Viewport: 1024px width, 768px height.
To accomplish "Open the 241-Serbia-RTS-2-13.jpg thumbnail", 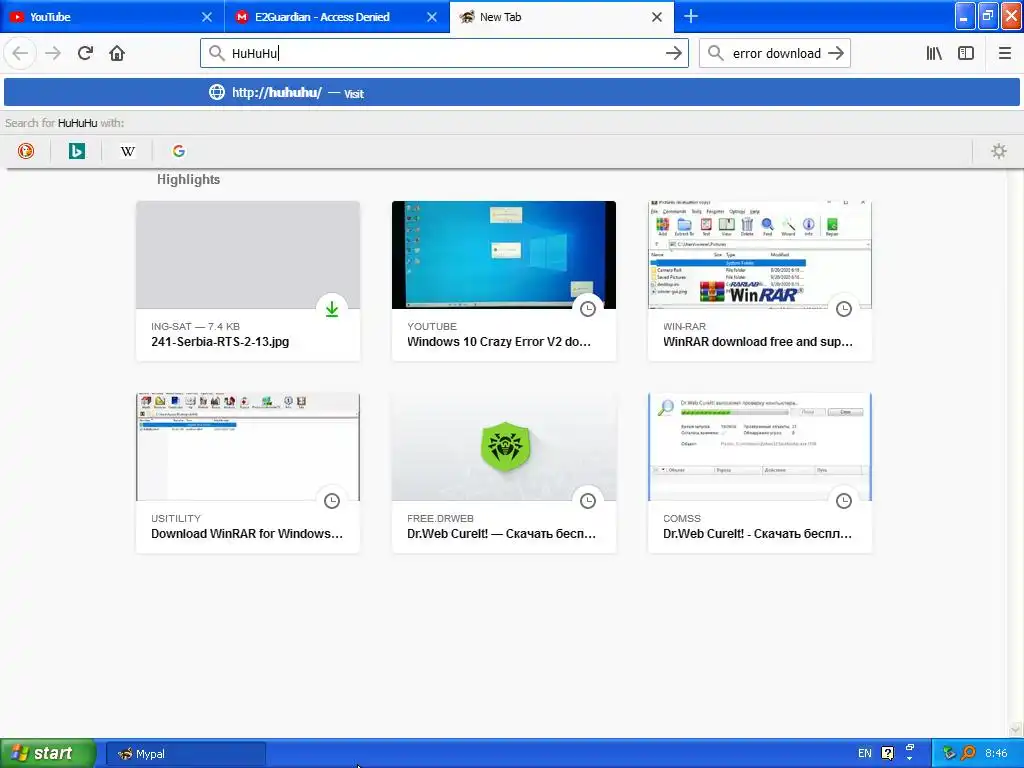I will [248, 255].
